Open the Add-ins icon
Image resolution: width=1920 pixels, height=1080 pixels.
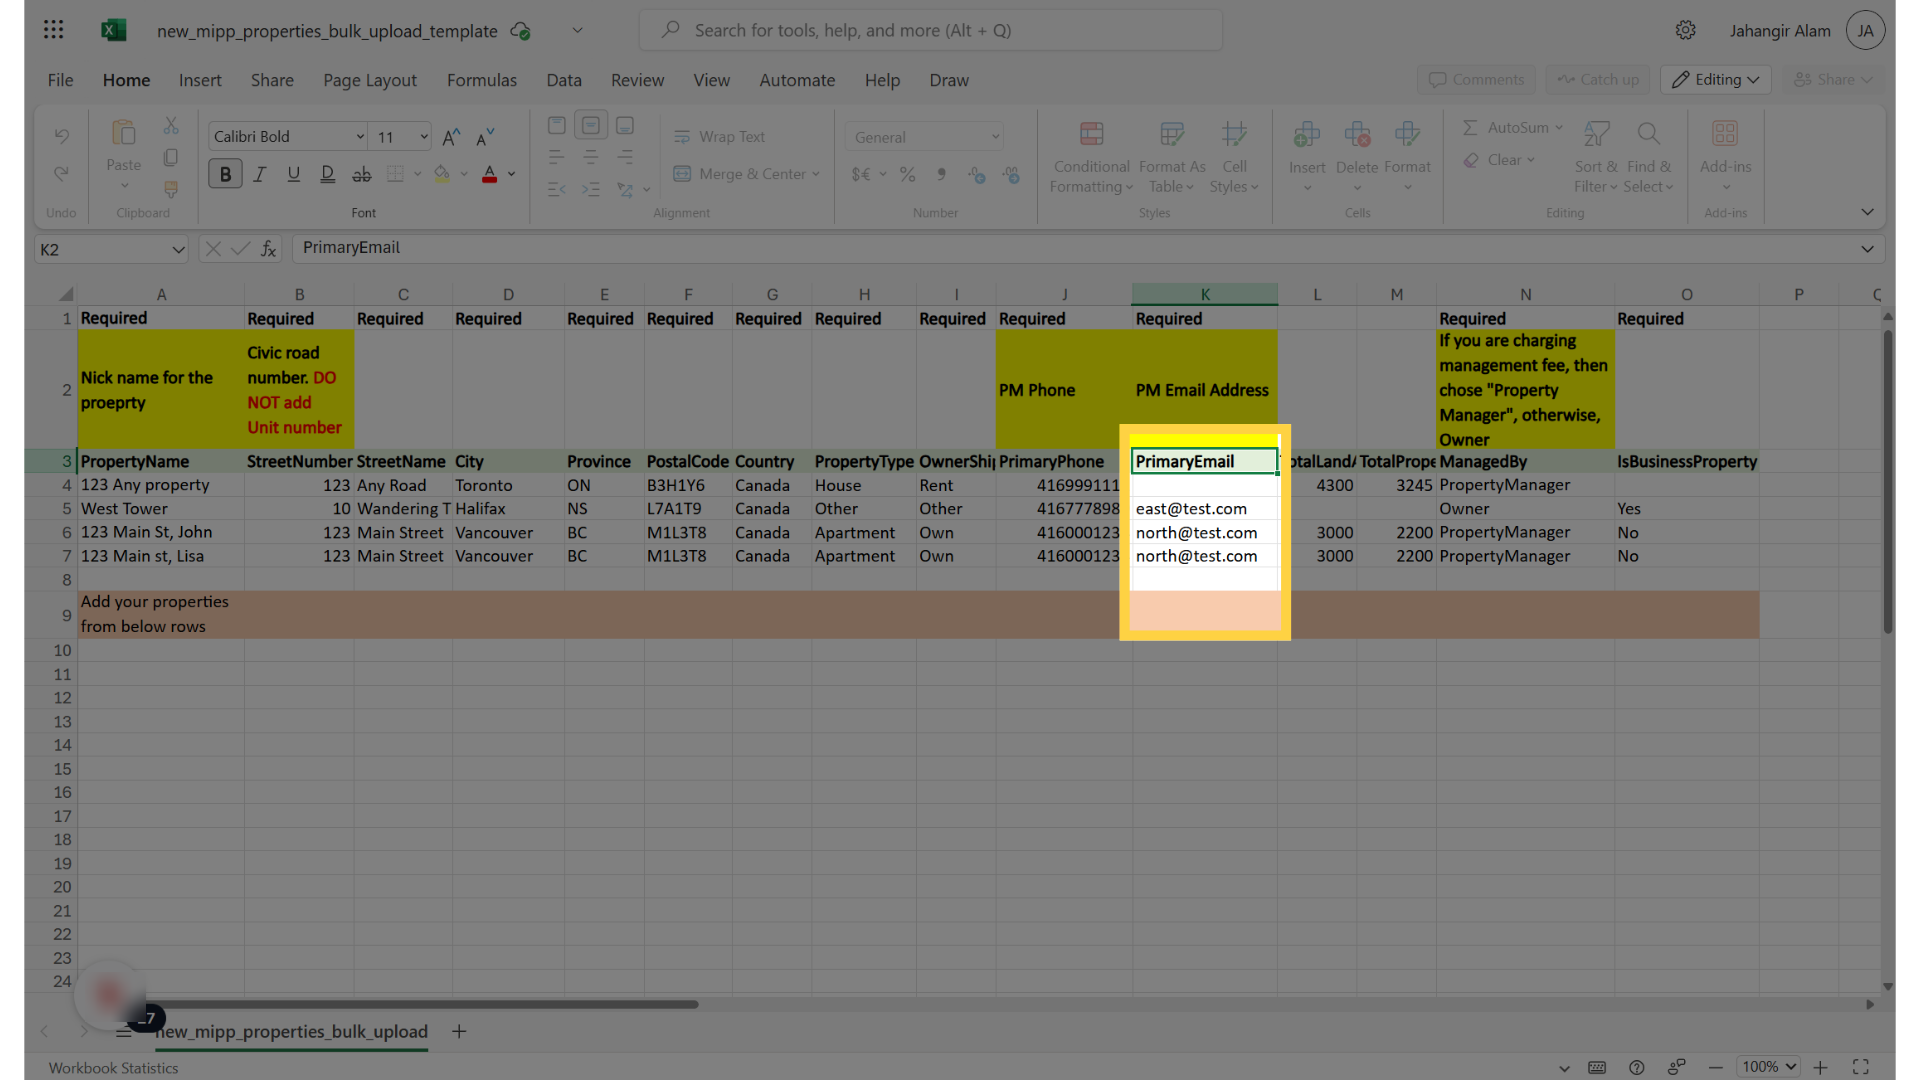[1725, 134]
